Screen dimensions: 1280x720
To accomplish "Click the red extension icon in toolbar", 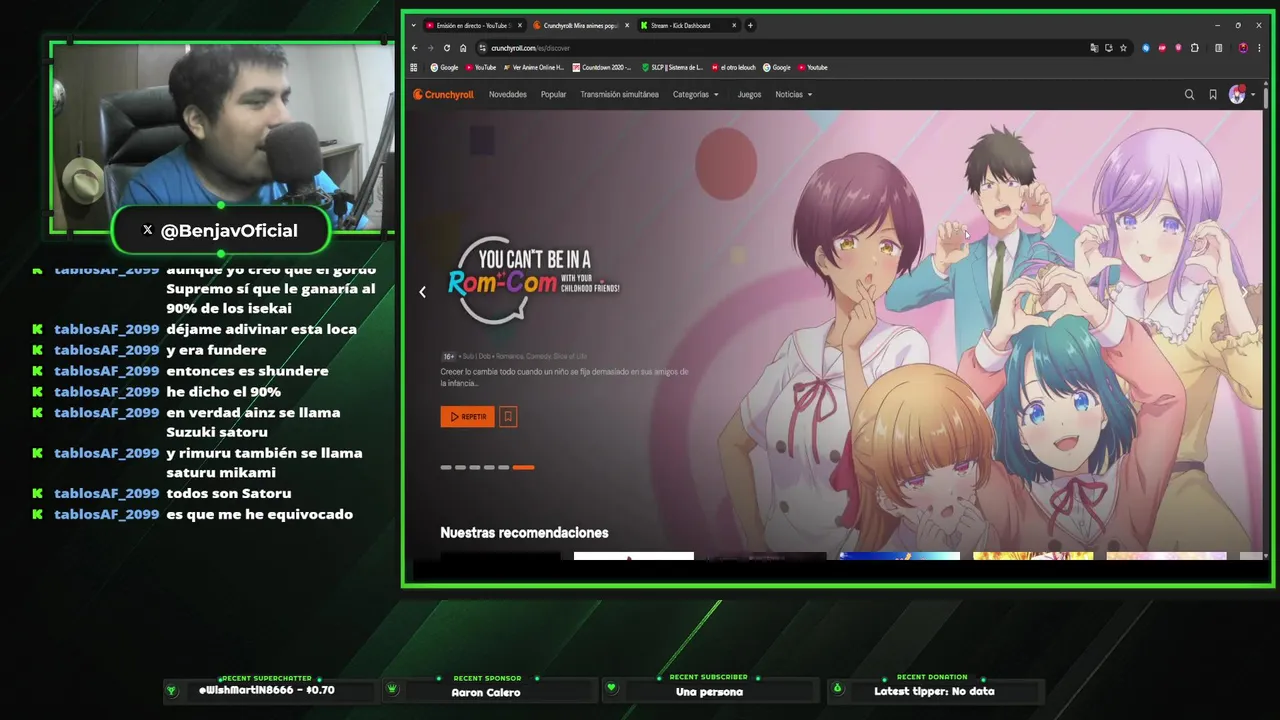I will [1162, 48].
